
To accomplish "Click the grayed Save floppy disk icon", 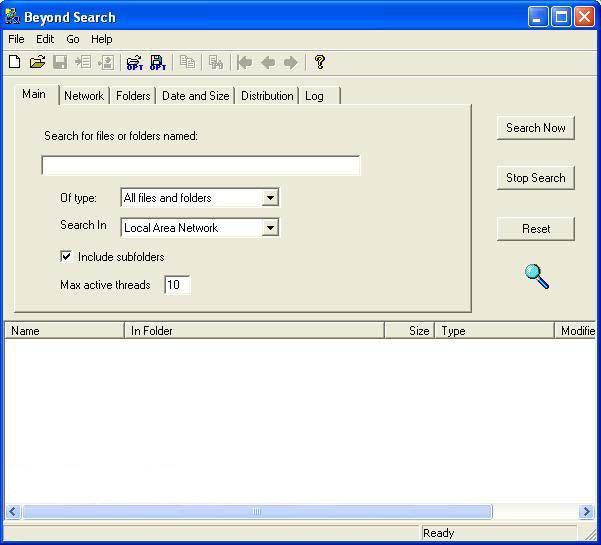I will click(x=60, y=62).
